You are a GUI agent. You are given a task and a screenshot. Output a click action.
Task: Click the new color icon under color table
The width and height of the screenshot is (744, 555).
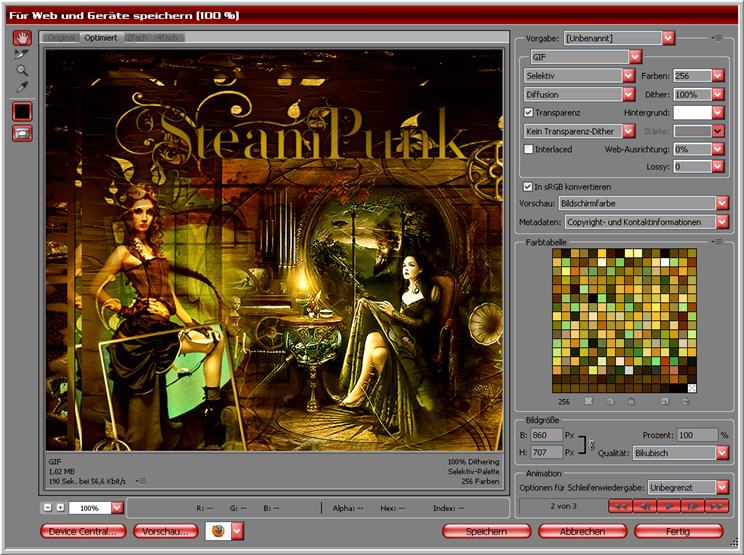(x=665, y=402)
